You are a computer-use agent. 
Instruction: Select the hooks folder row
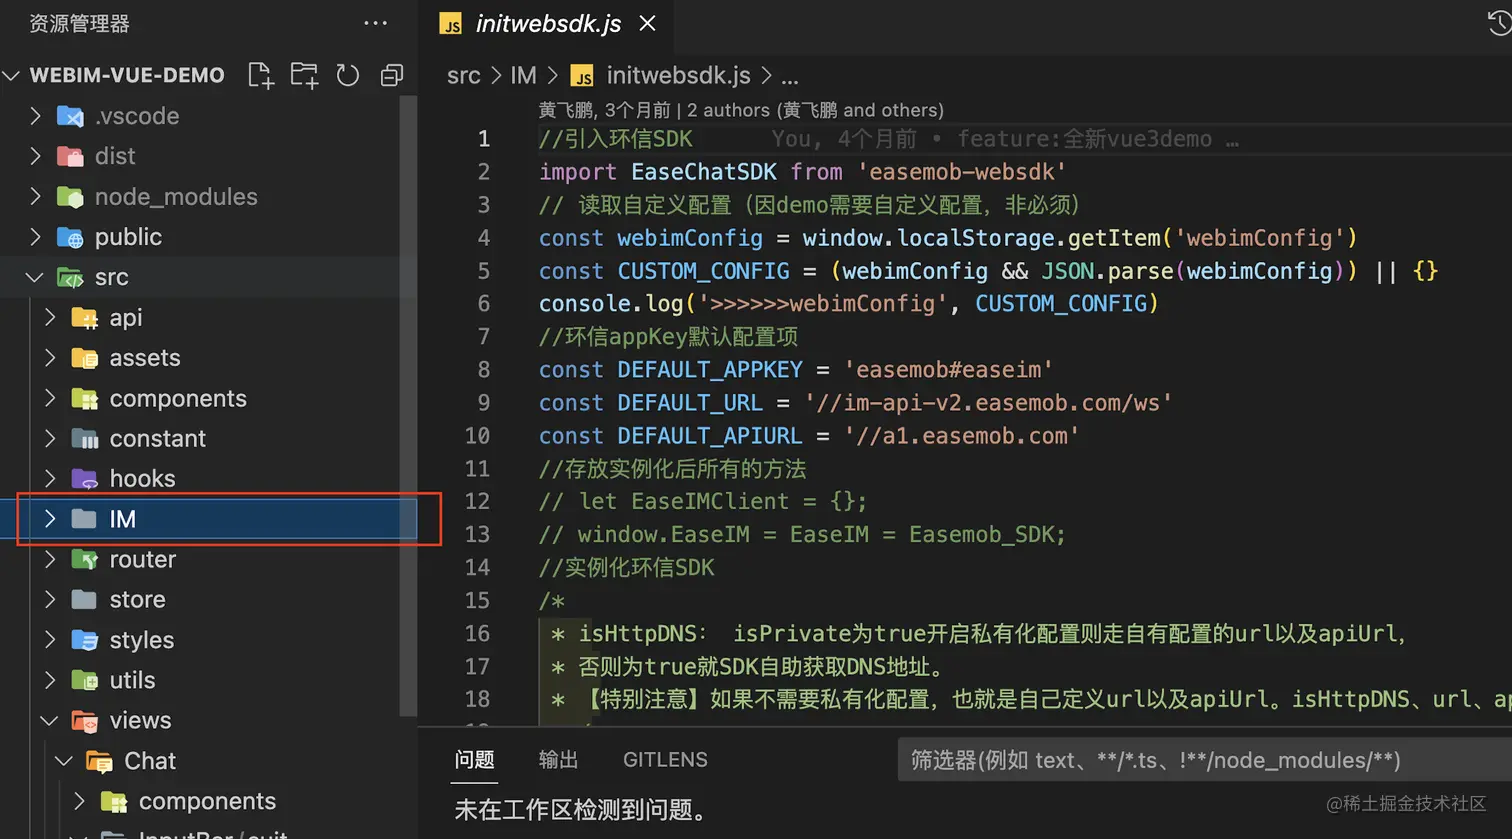208,479
